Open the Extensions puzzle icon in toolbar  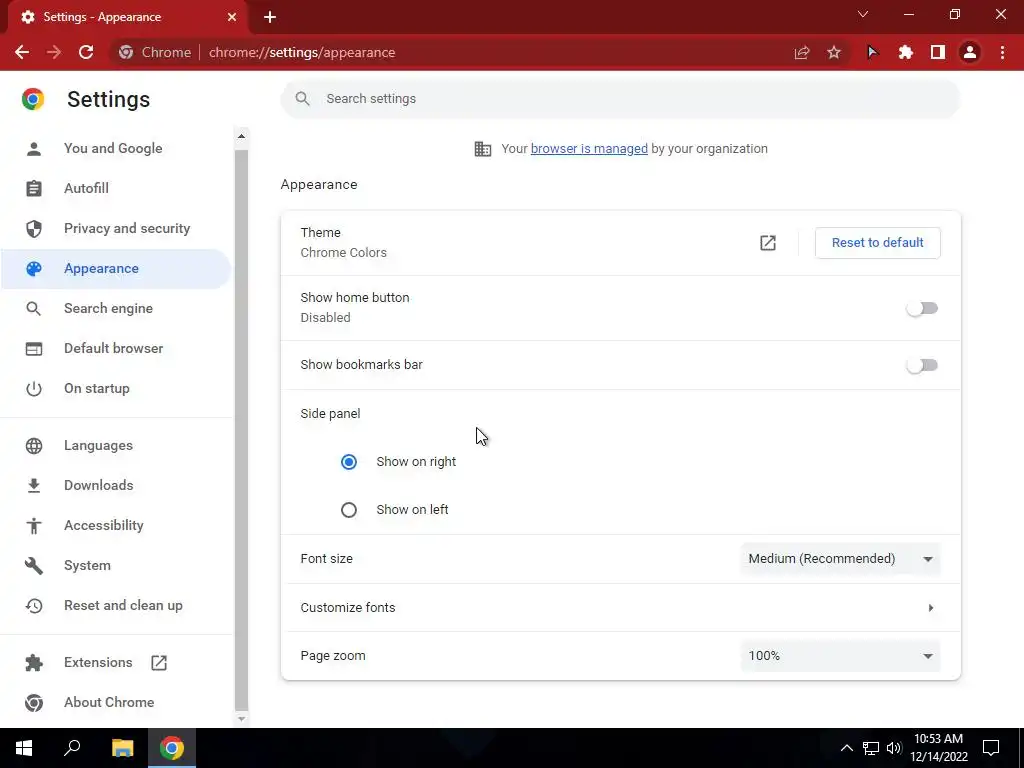pos(905,52)
